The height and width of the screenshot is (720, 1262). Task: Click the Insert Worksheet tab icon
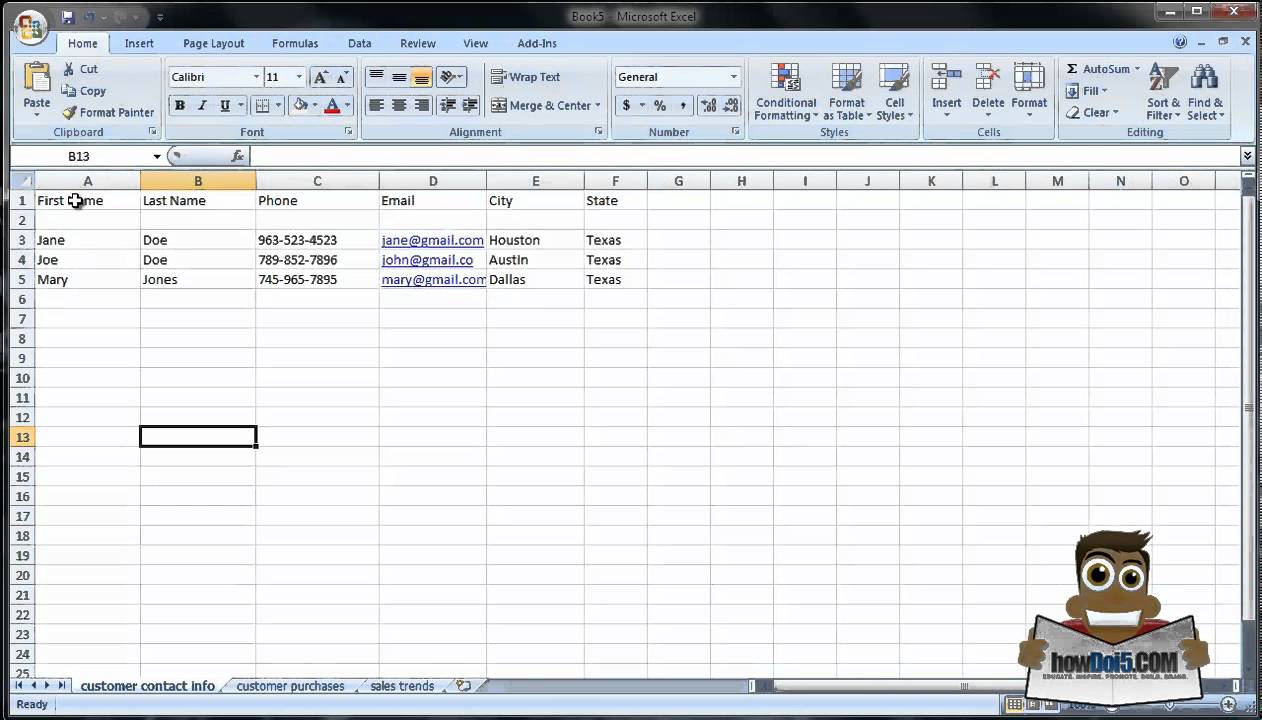(464, 686)
